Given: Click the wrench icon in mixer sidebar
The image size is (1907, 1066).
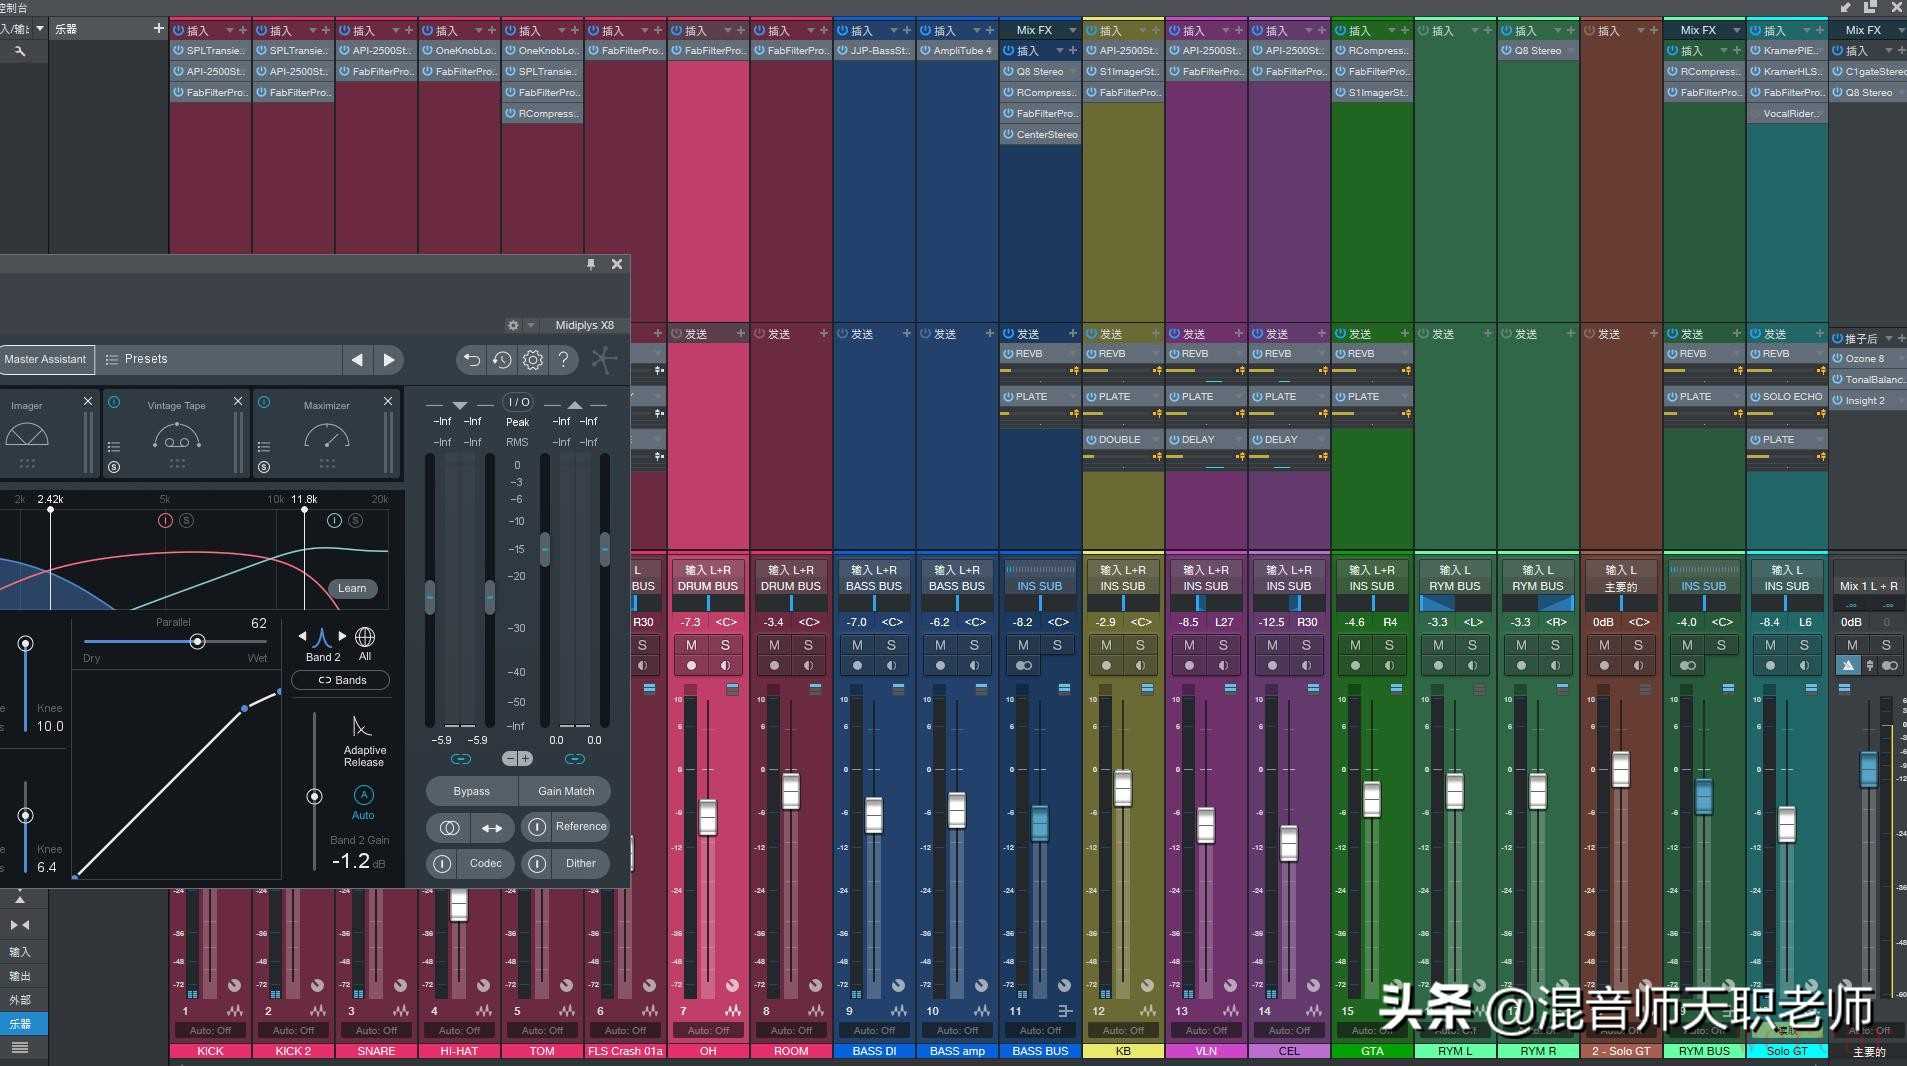Looking at the screenshot, I should coord(19,51).
